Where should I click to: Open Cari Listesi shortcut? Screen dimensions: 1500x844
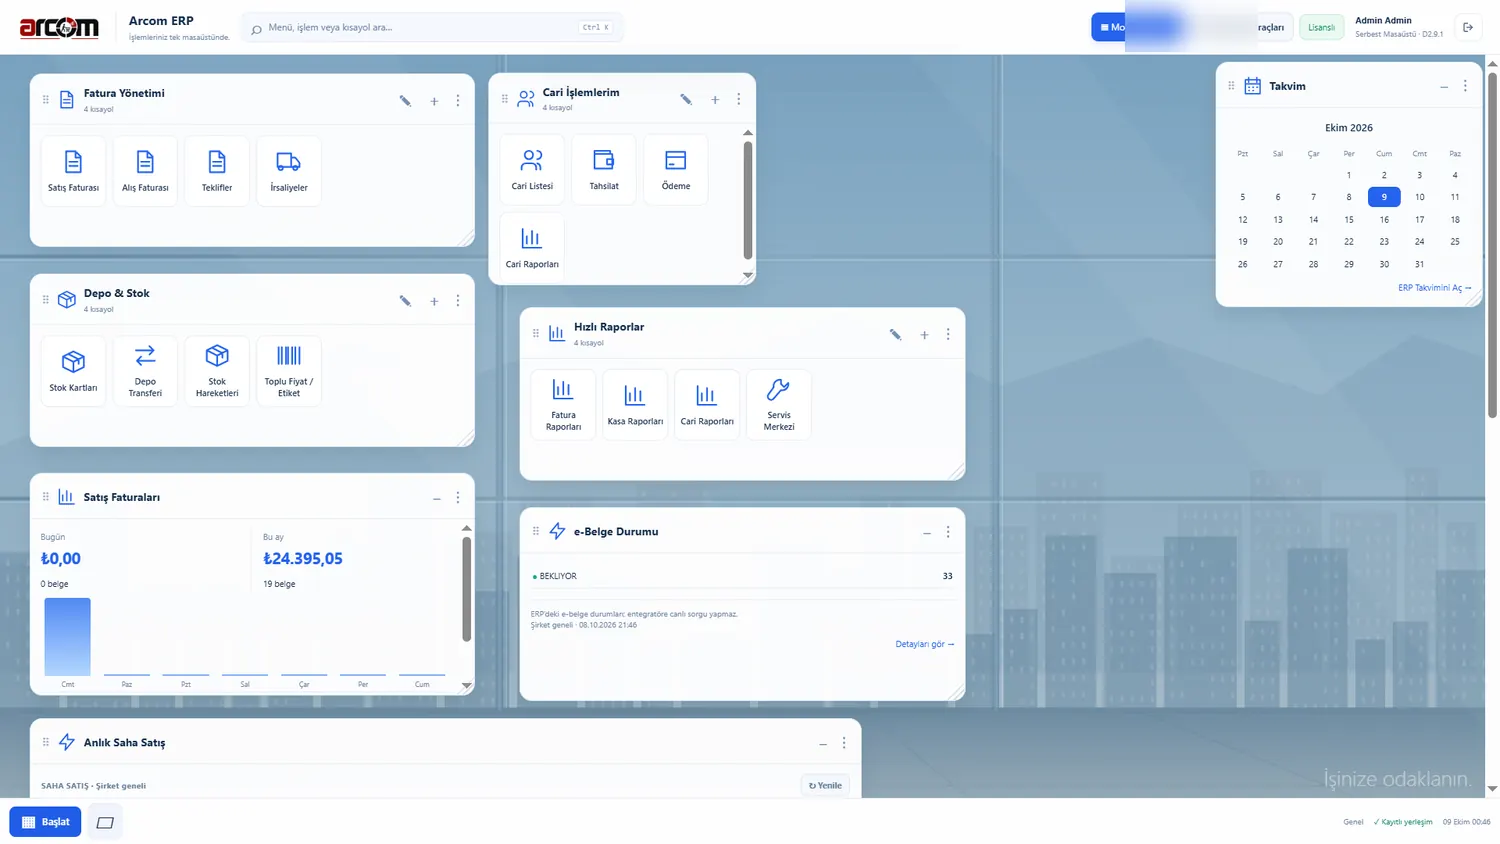[532, 170]
